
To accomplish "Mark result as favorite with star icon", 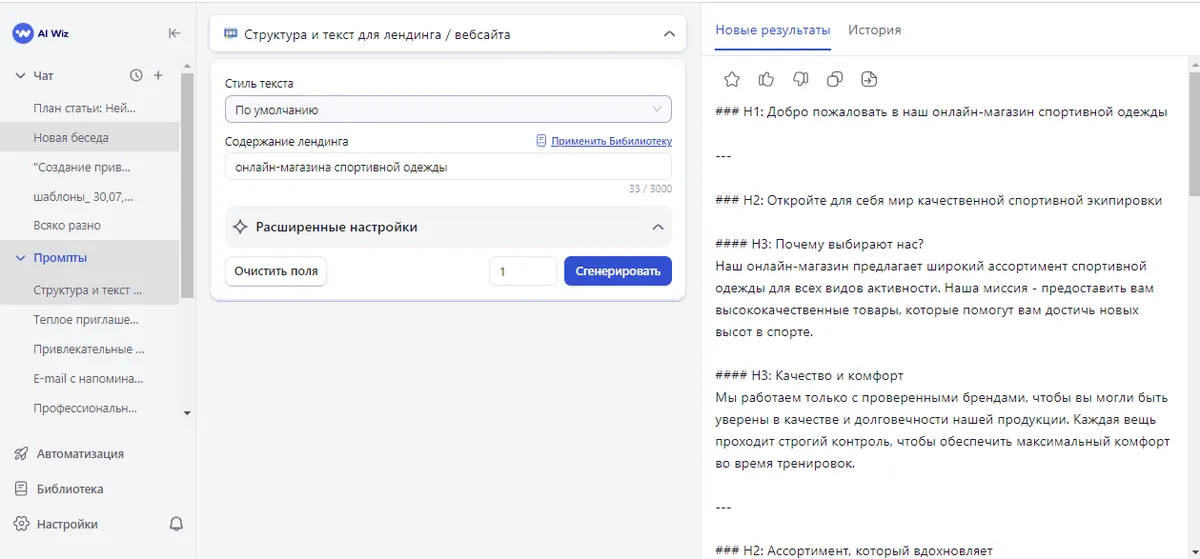I will [x=732, y=79].
